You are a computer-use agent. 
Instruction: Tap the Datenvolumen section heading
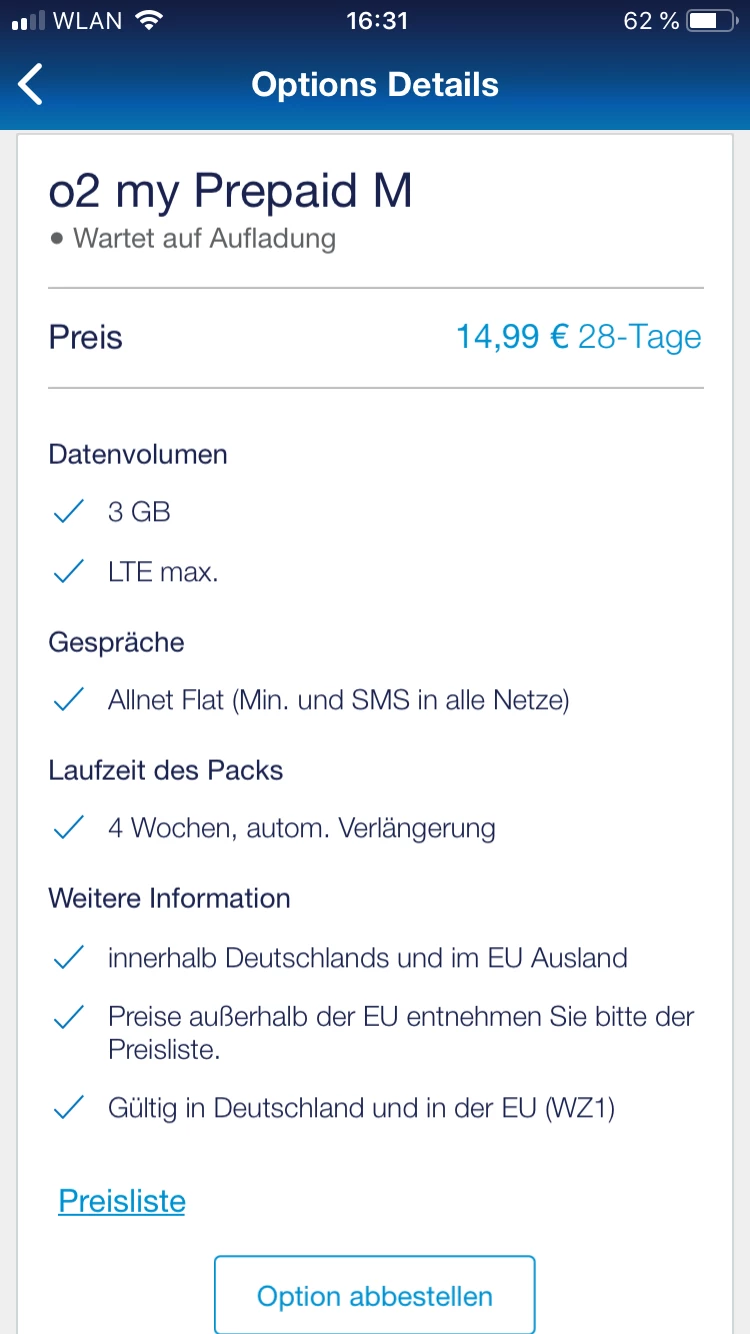pos(138,454)
